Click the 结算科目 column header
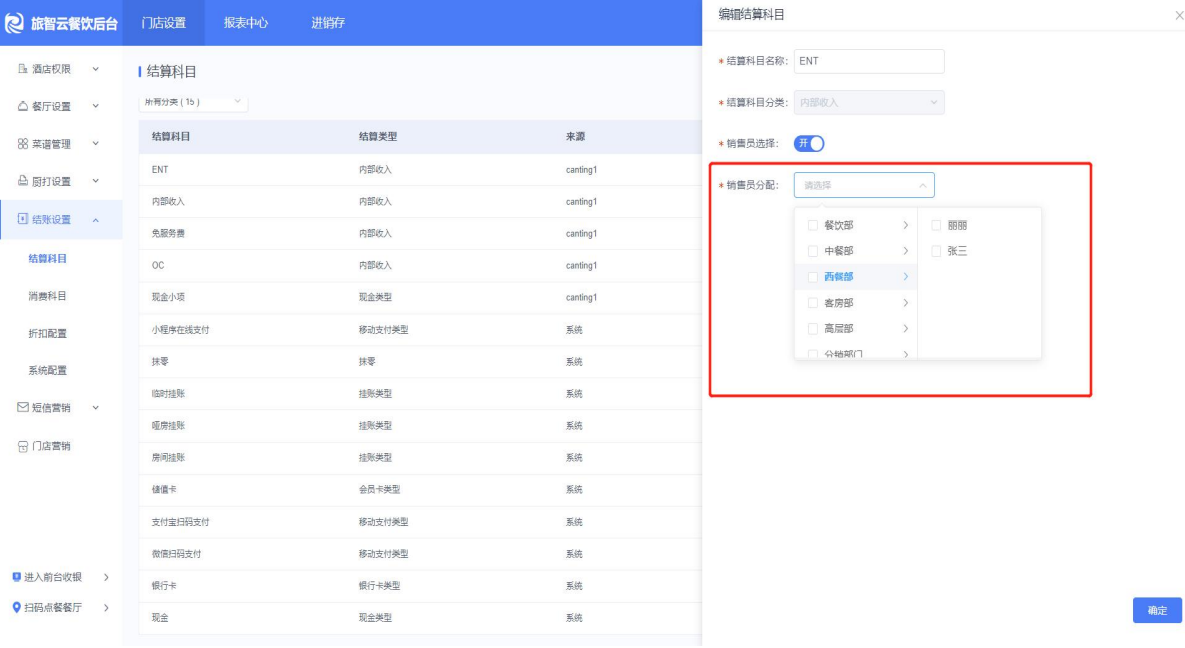Image resolution: width=1185 pixels, height=648 pixels. coord(171,137)
